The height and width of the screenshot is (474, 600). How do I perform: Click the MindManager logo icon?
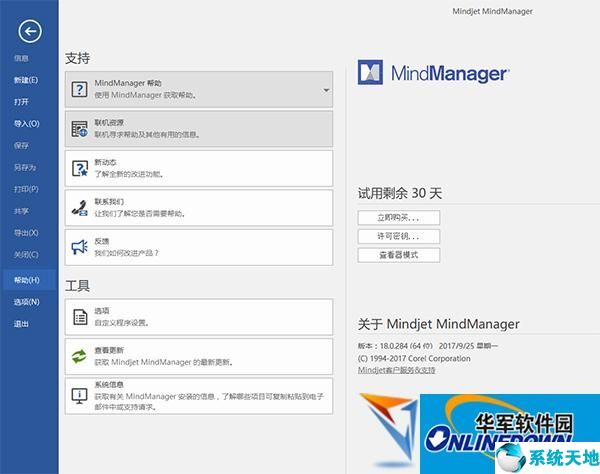370,72
